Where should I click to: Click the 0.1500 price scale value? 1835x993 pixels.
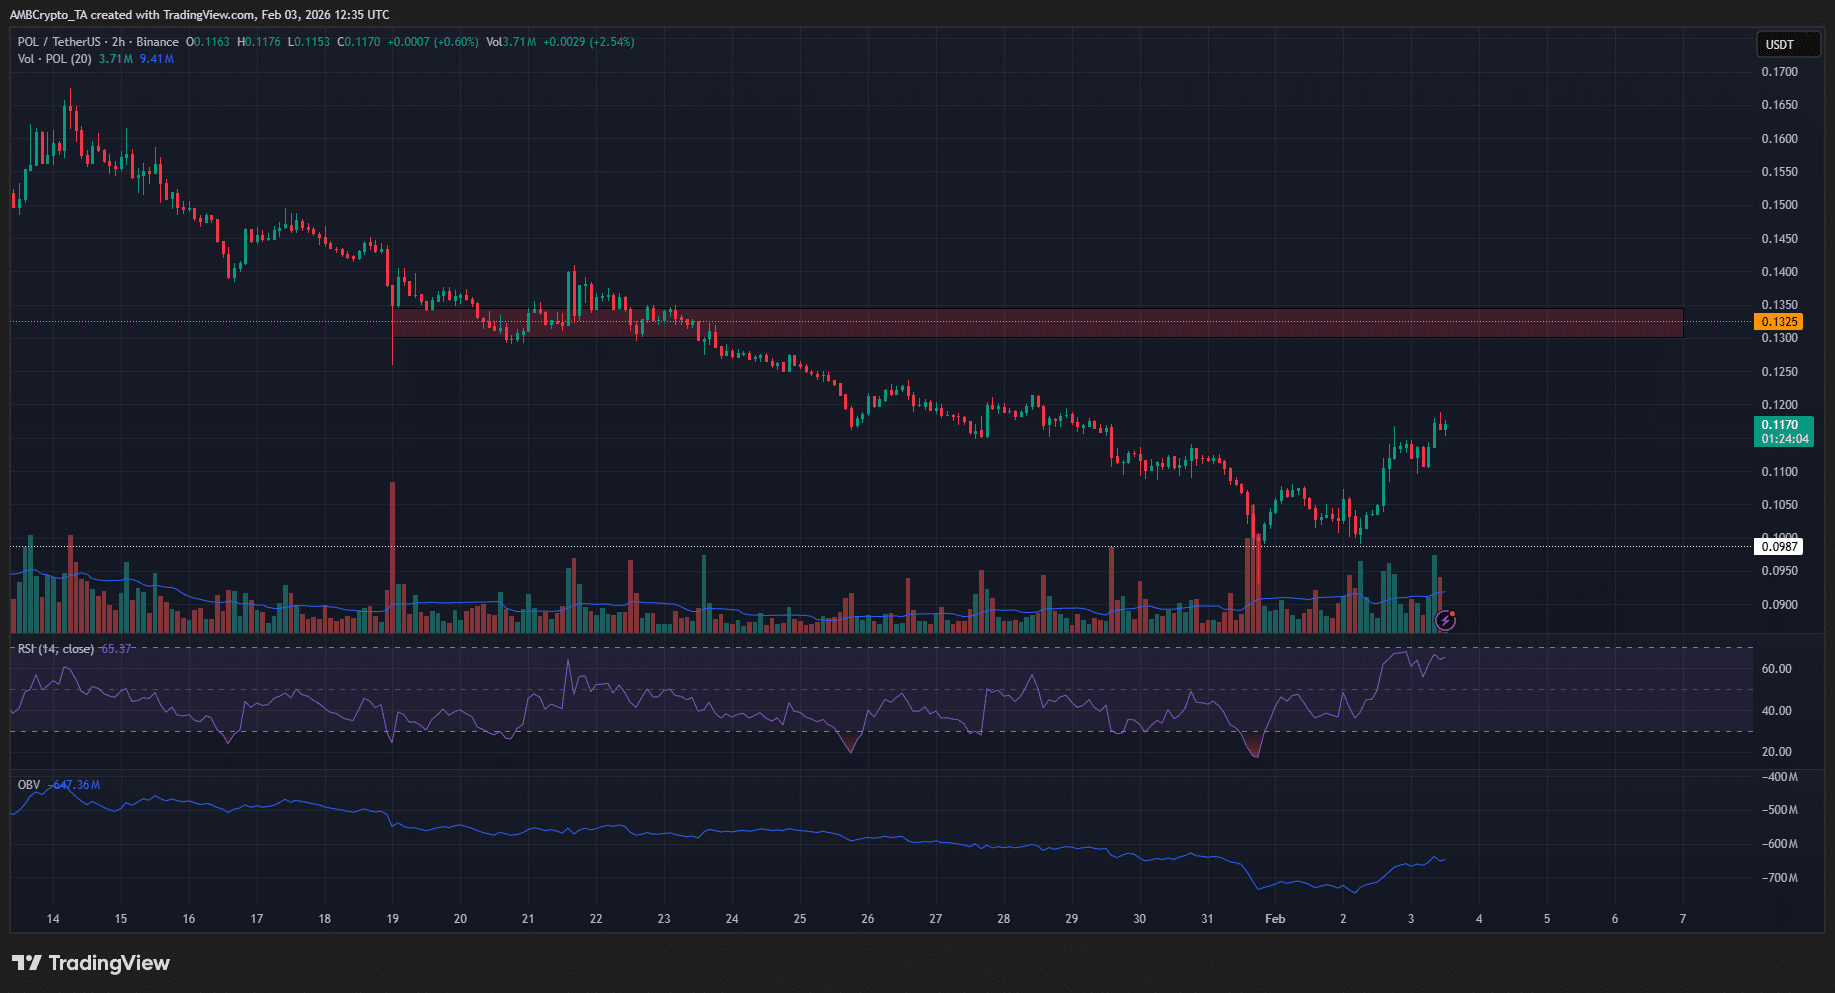pos(1779,205)
